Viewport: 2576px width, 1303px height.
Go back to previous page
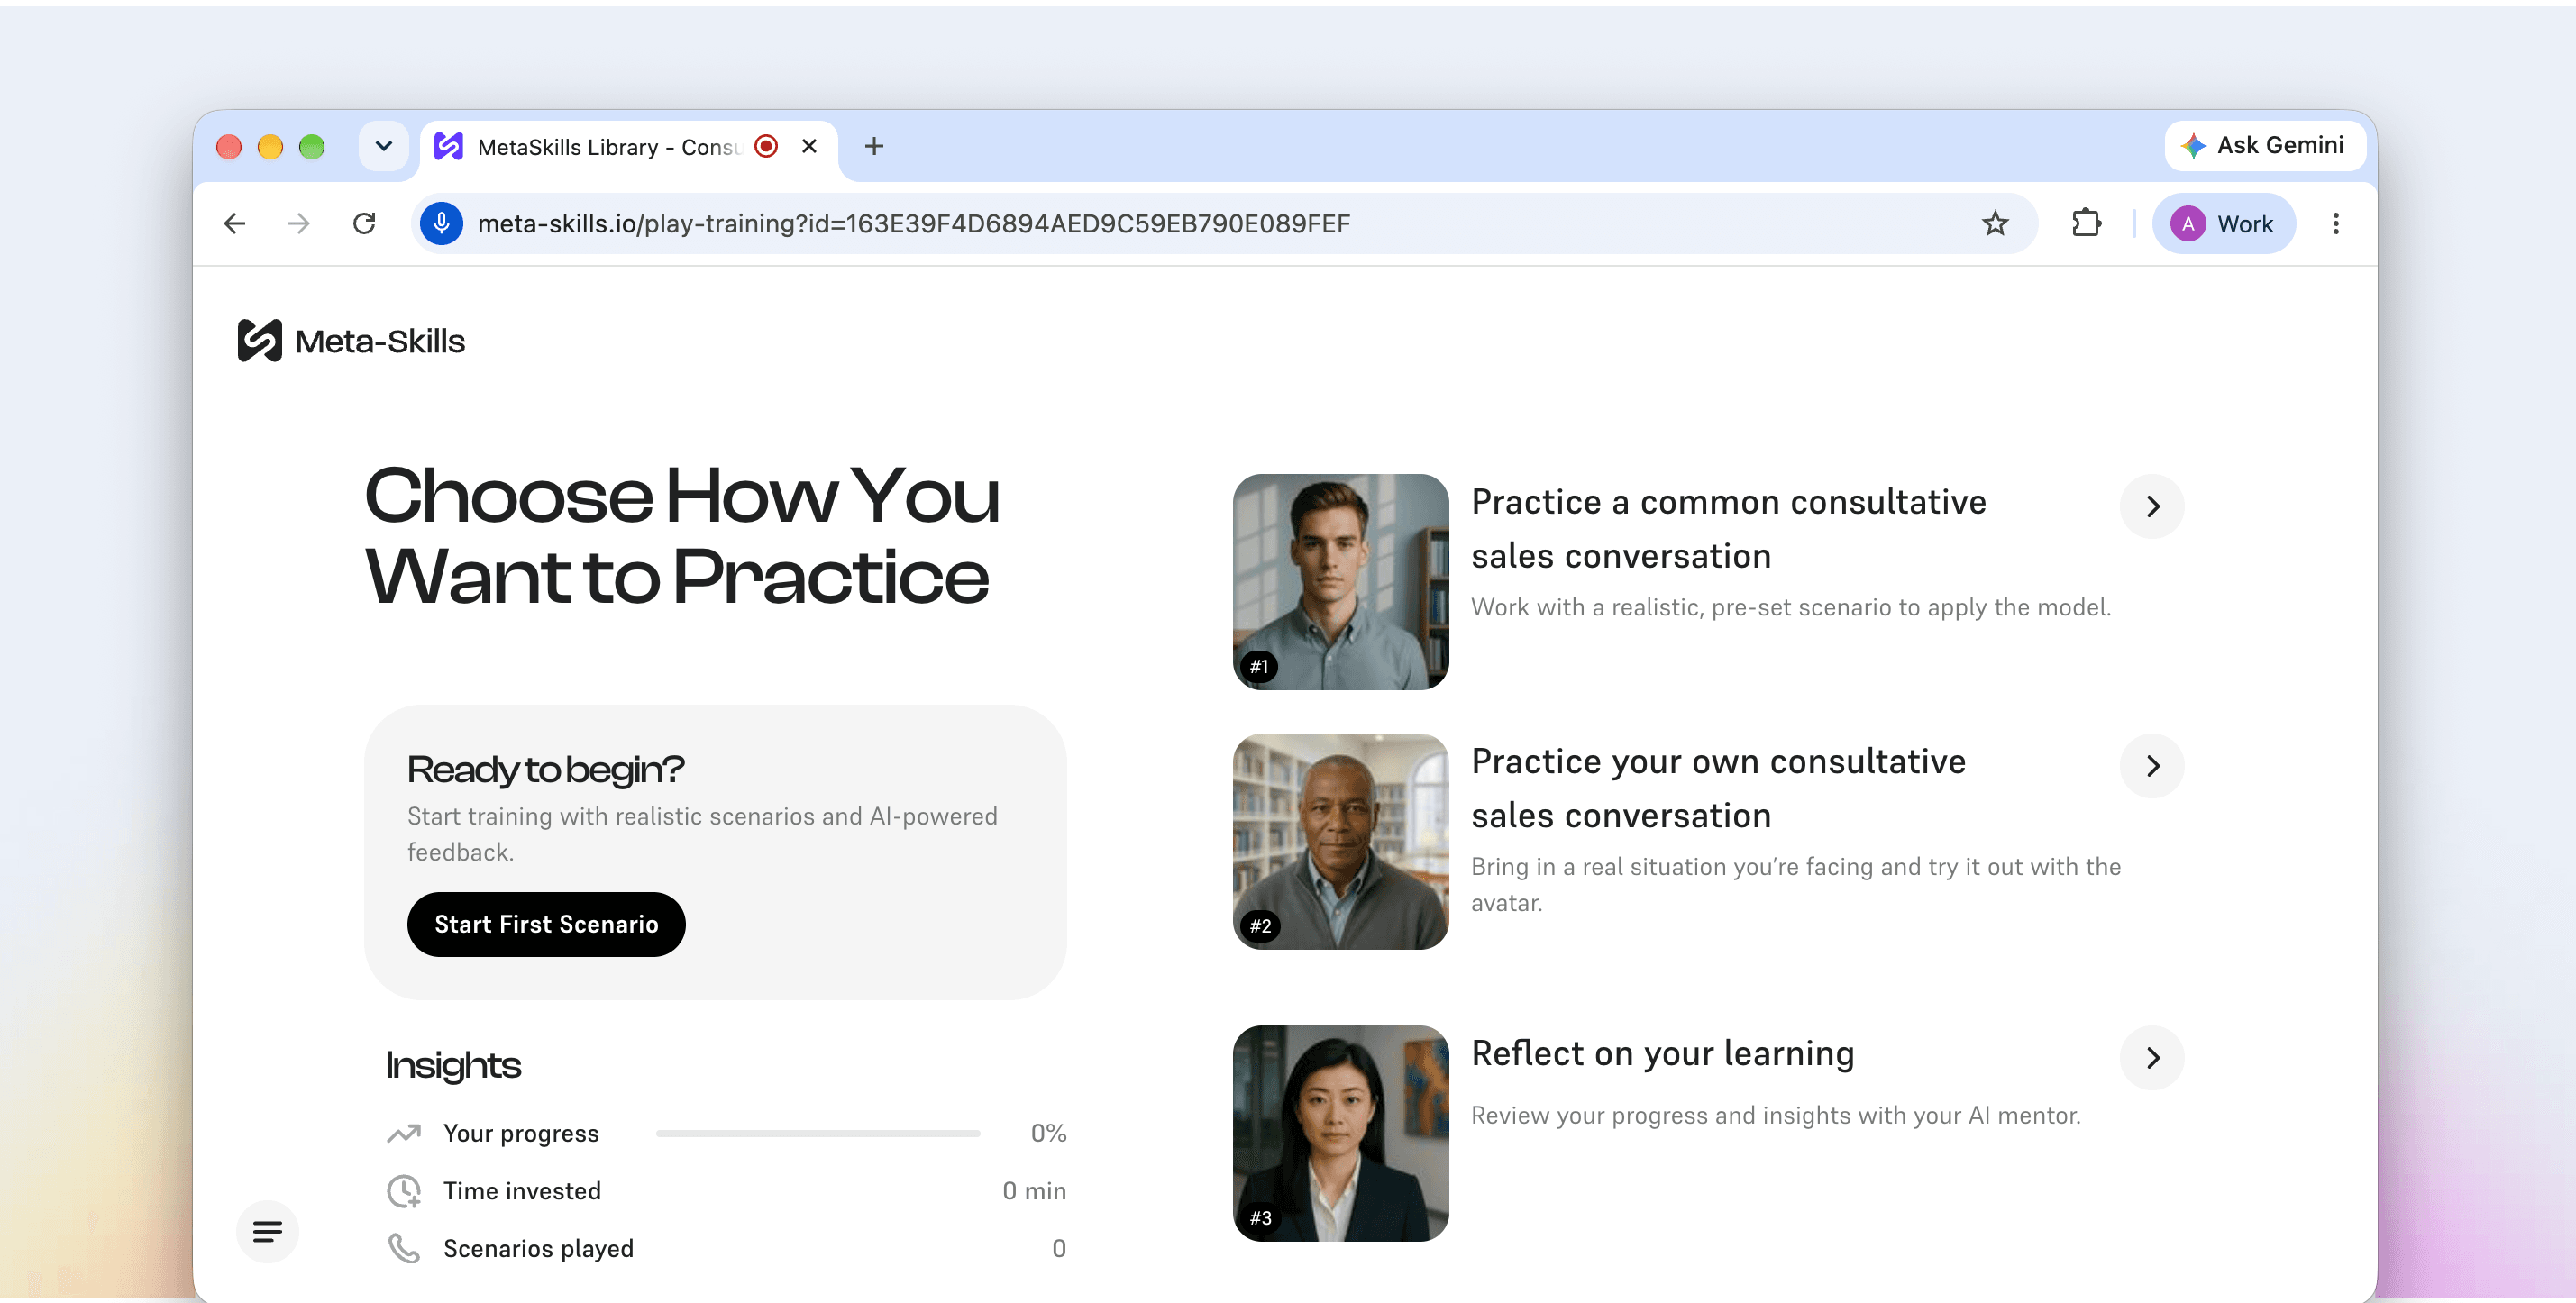235,223
